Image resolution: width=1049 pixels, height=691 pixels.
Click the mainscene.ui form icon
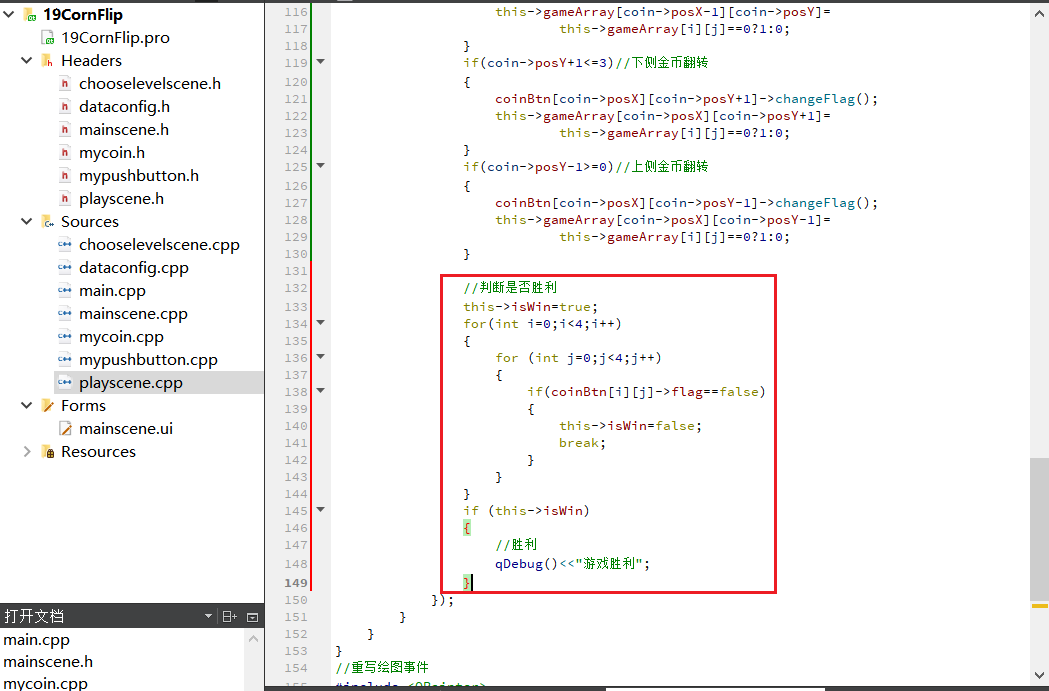(x=65, y=429)
